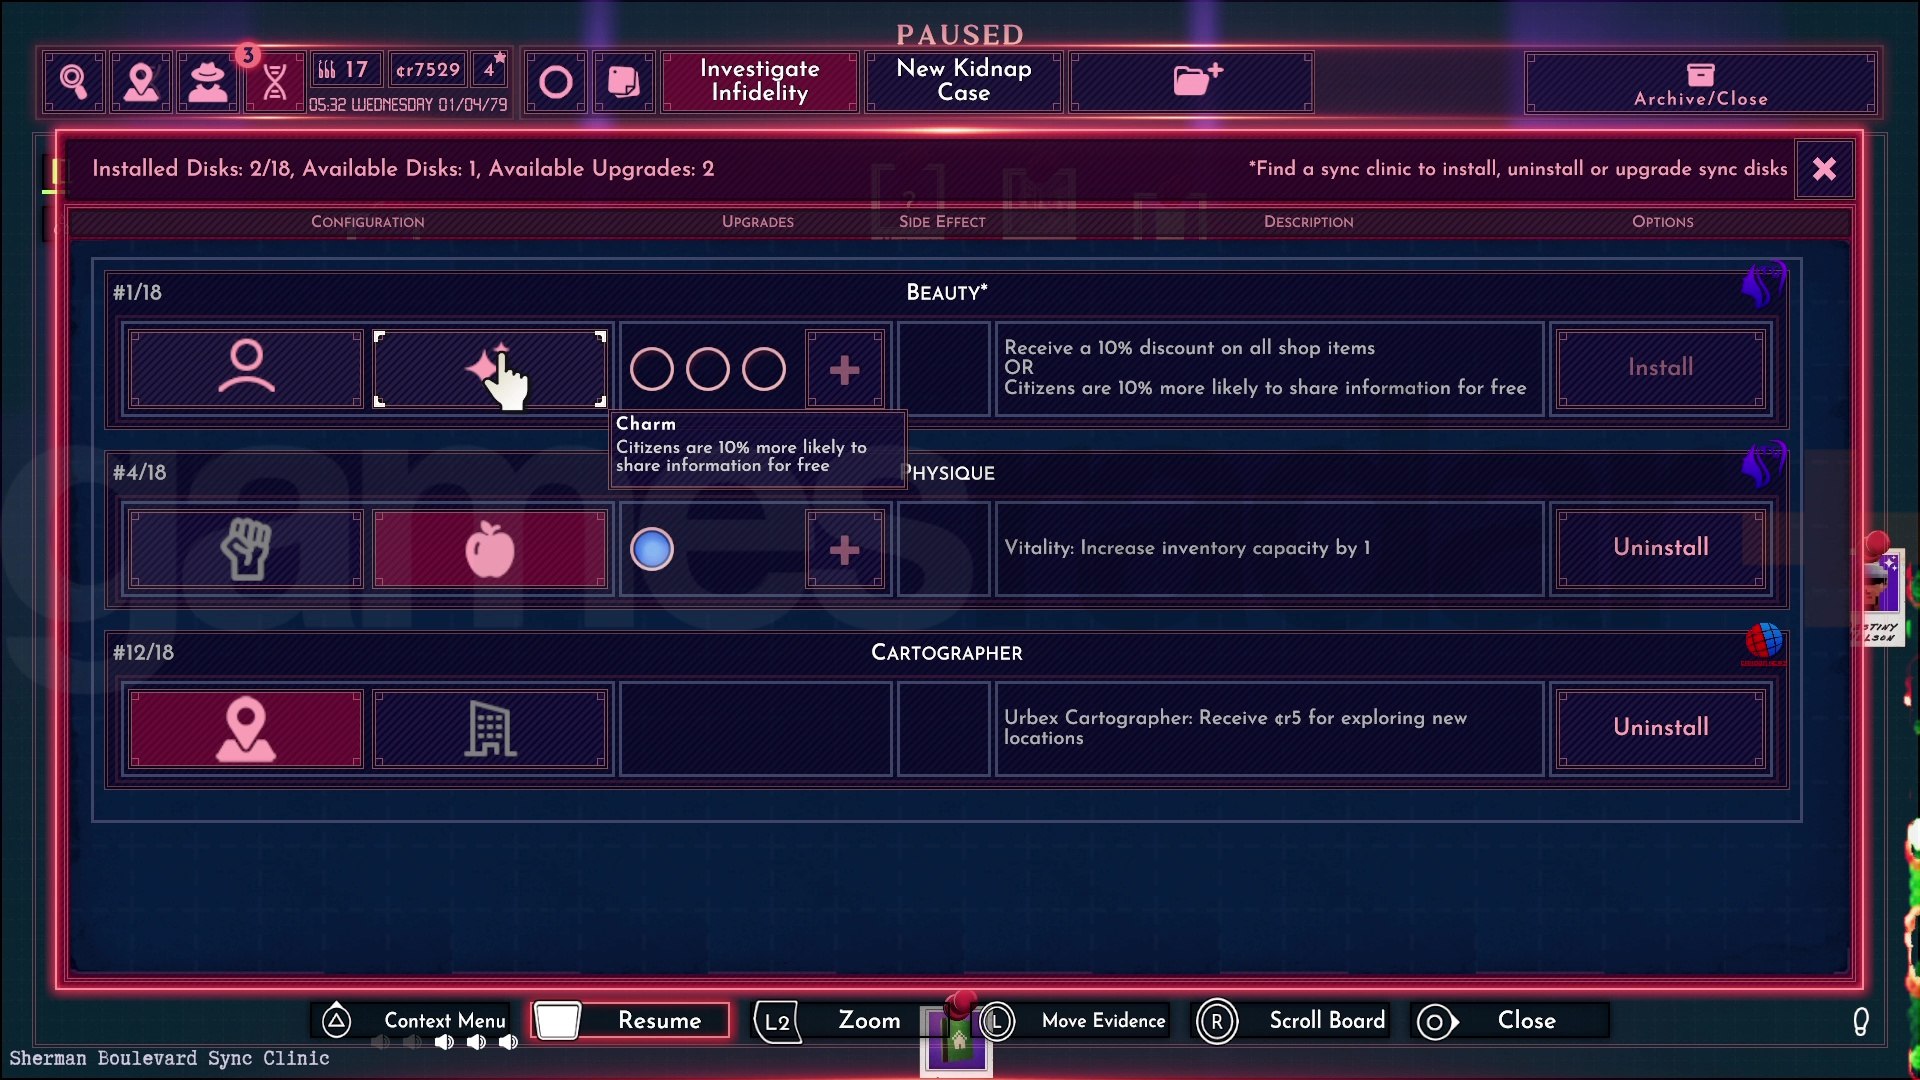Expand the Description column header
Screen dimensions: 1920x1080
[x=1307, y=222]
